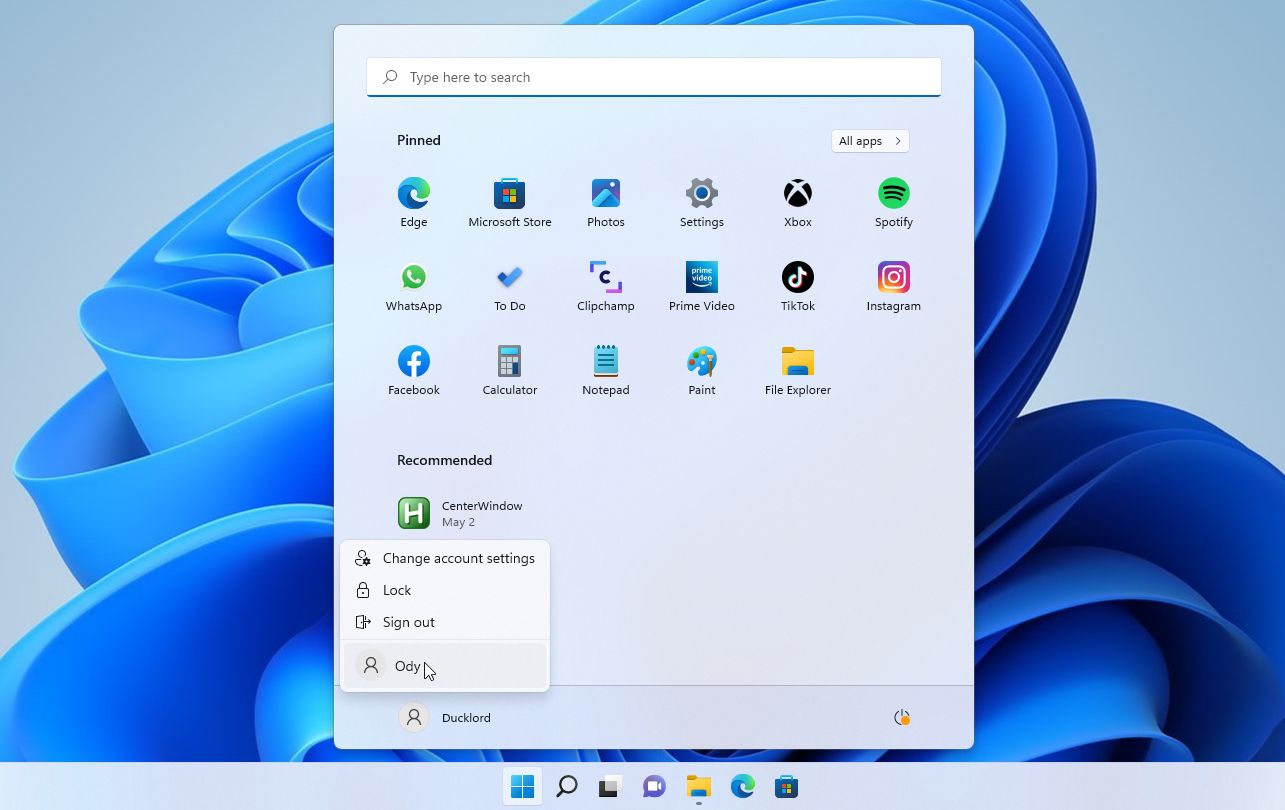
Task: Open File Explorer from the taskbar
Action: tap(698, 787)
